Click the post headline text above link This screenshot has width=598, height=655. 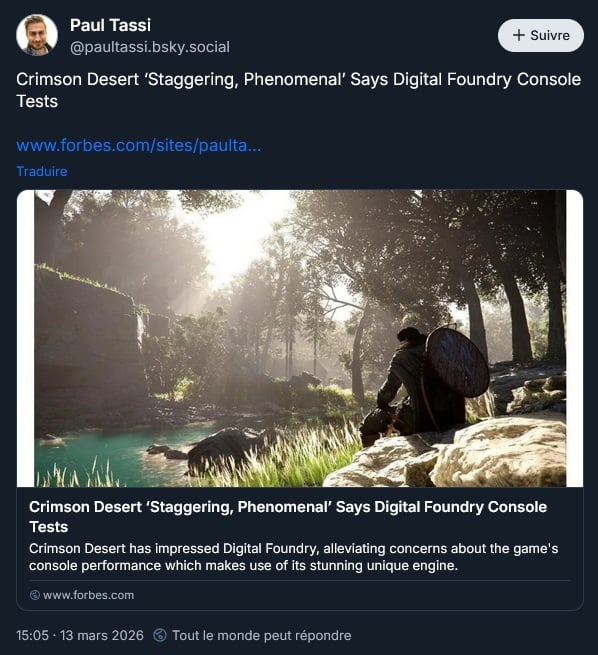coord(299,90)
